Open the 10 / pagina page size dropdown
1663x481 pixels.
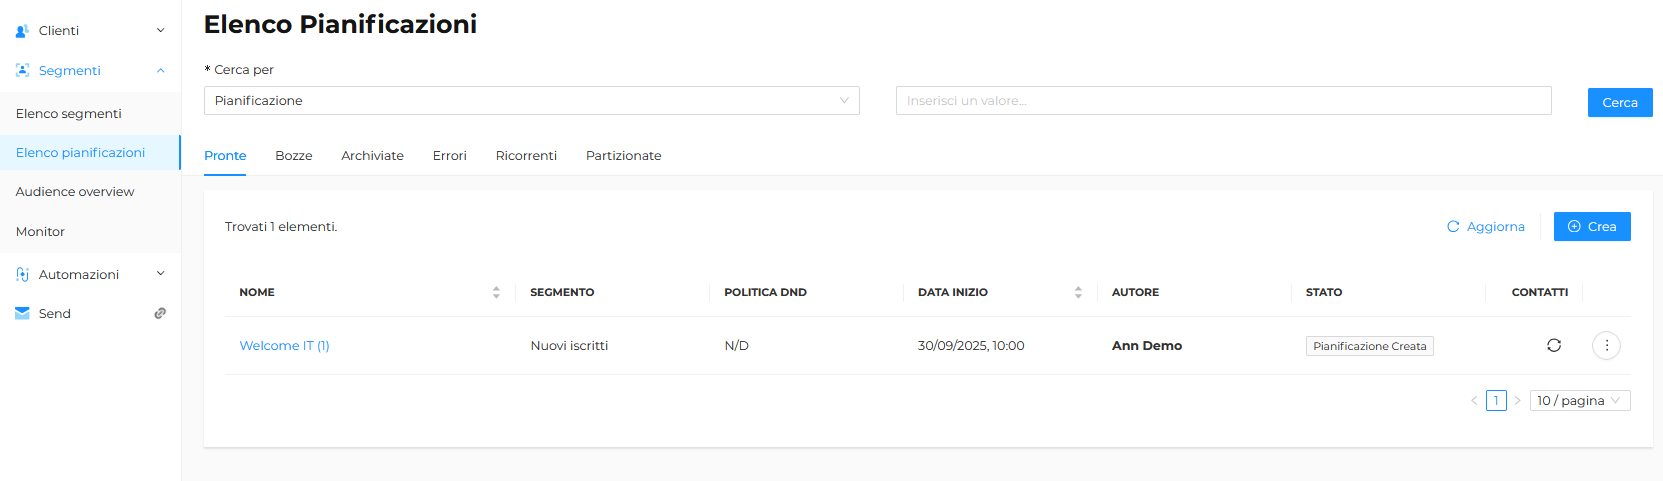point(1580,400)
